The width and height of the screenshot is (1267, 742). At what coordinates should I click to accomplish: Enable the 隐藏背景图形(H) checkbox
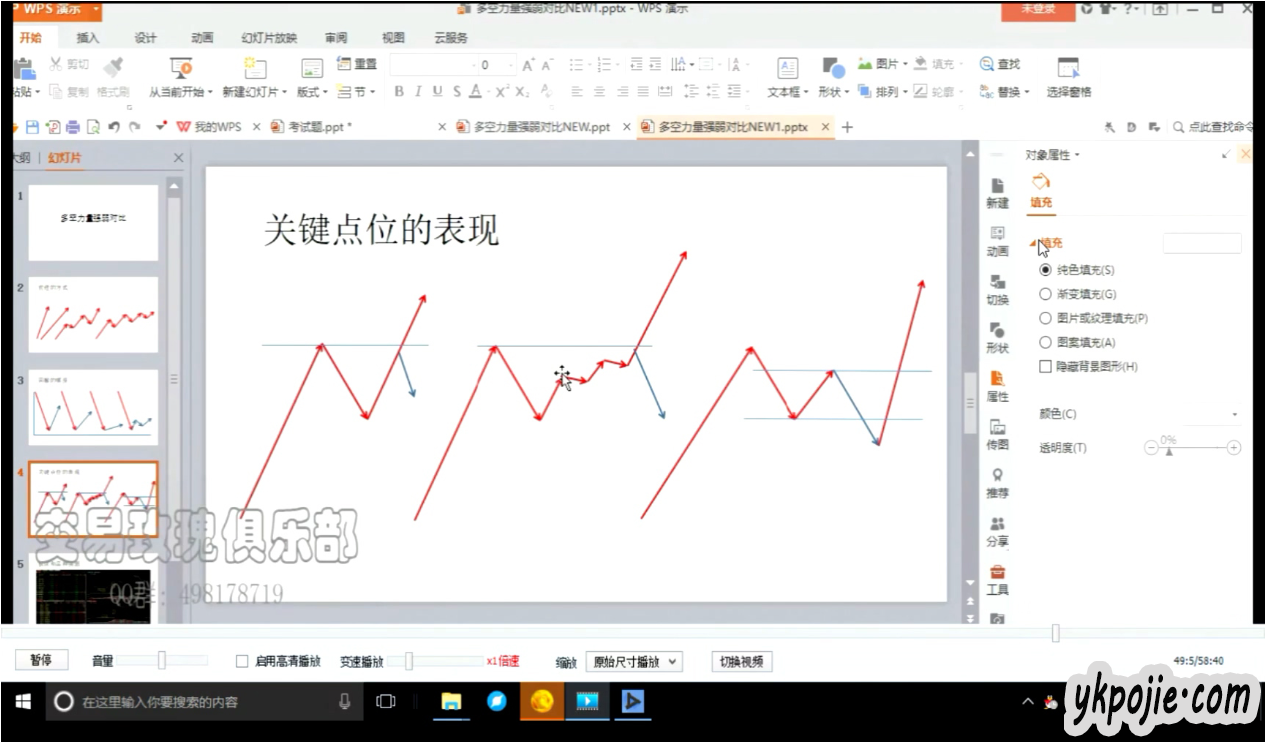1046,367
